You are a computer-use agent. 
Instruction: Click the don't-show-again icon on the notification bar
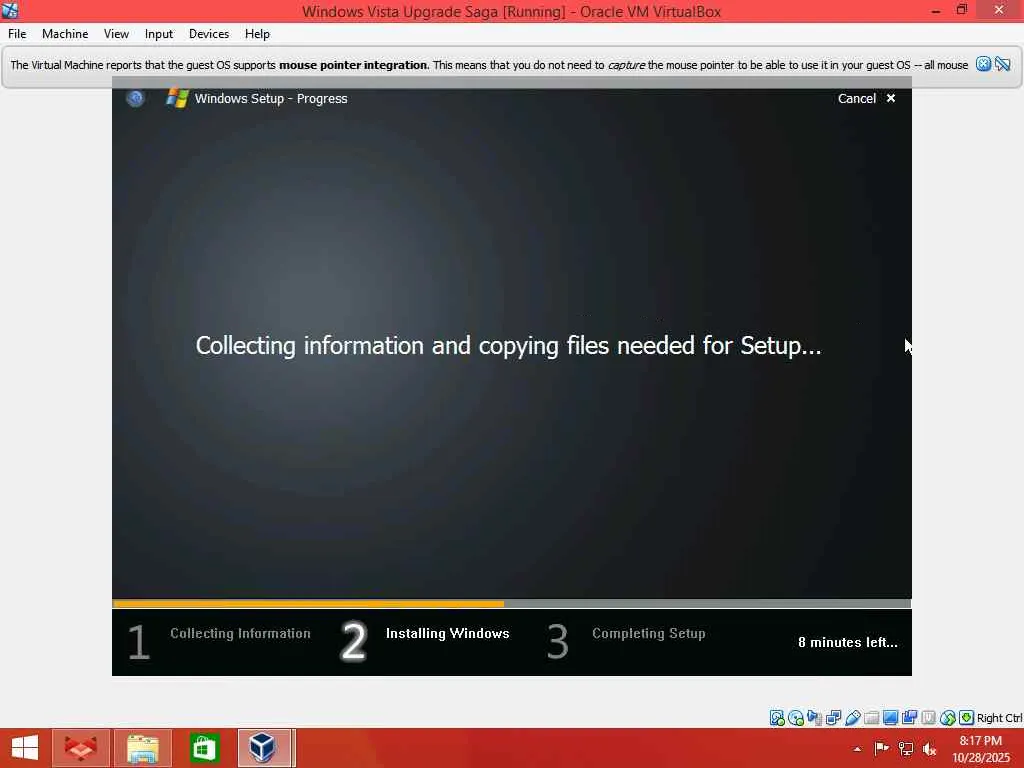click(1003, 64)
